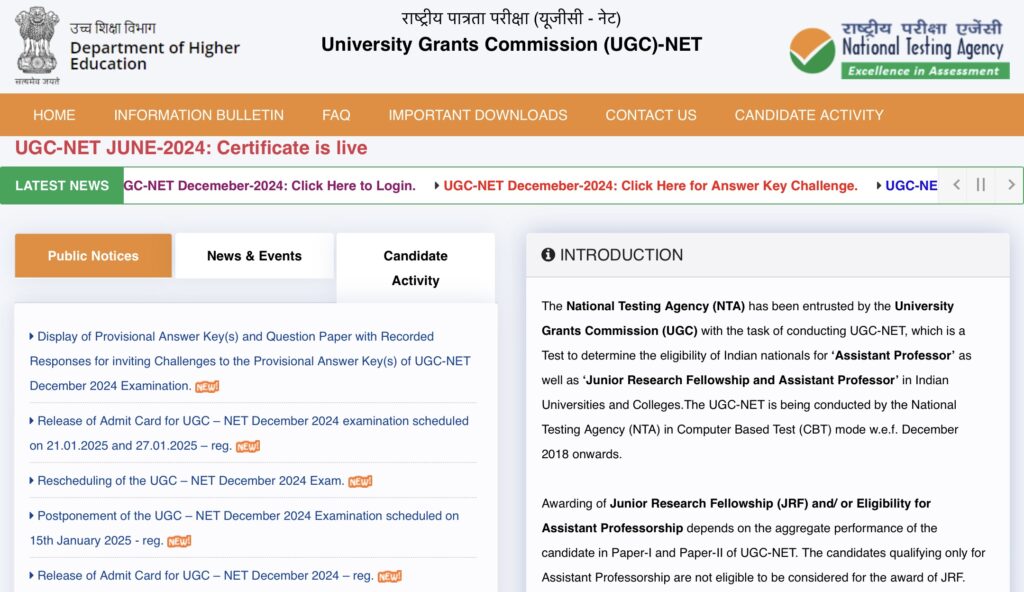Click the Hindi title above UGC-NET heading
This screenshot has height=592, width=1024.
tap(511, 18)
